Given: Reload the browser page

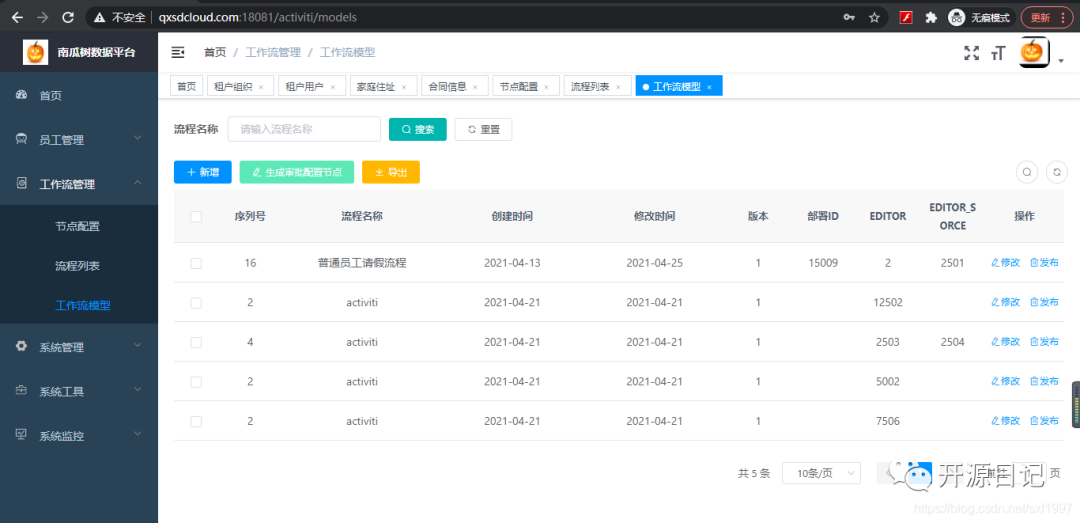Looking at the screenshot, I should (x=68, y=17).
